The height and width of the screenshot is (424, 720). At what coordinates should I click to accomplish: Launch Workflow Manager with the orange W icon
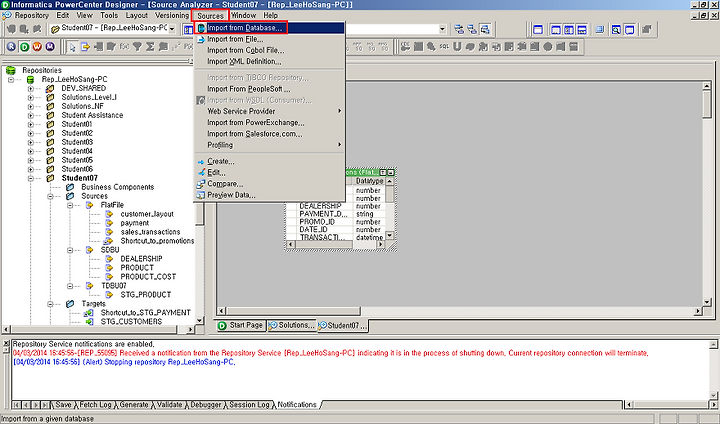coord(37,46)
